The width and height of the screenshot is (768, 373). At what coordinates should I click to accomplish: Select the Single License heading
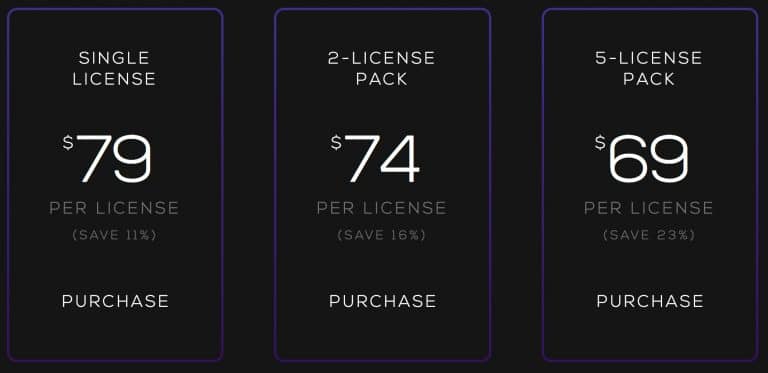coord(115,69)
